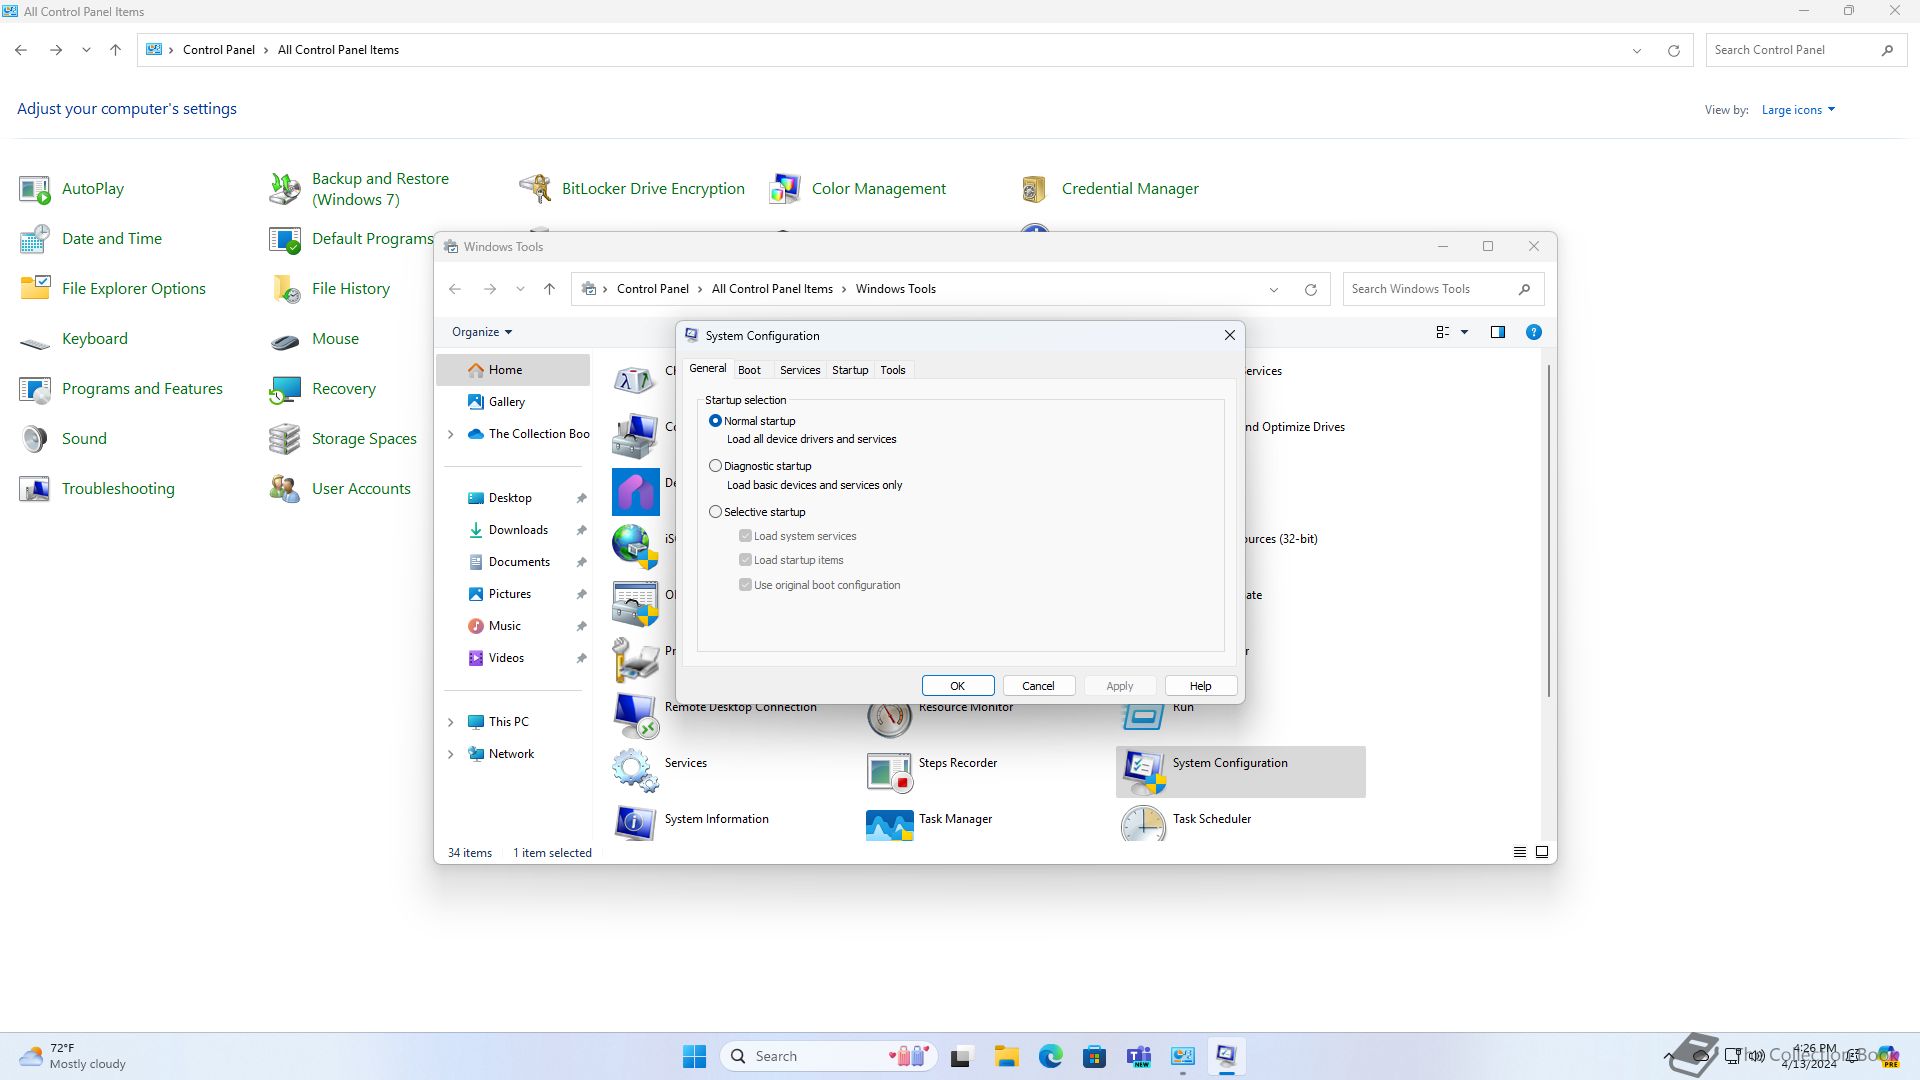1920x1080 pixels.
Task: Switch to the Services tab
Action: pyautogui.click(x=800, y=370)
